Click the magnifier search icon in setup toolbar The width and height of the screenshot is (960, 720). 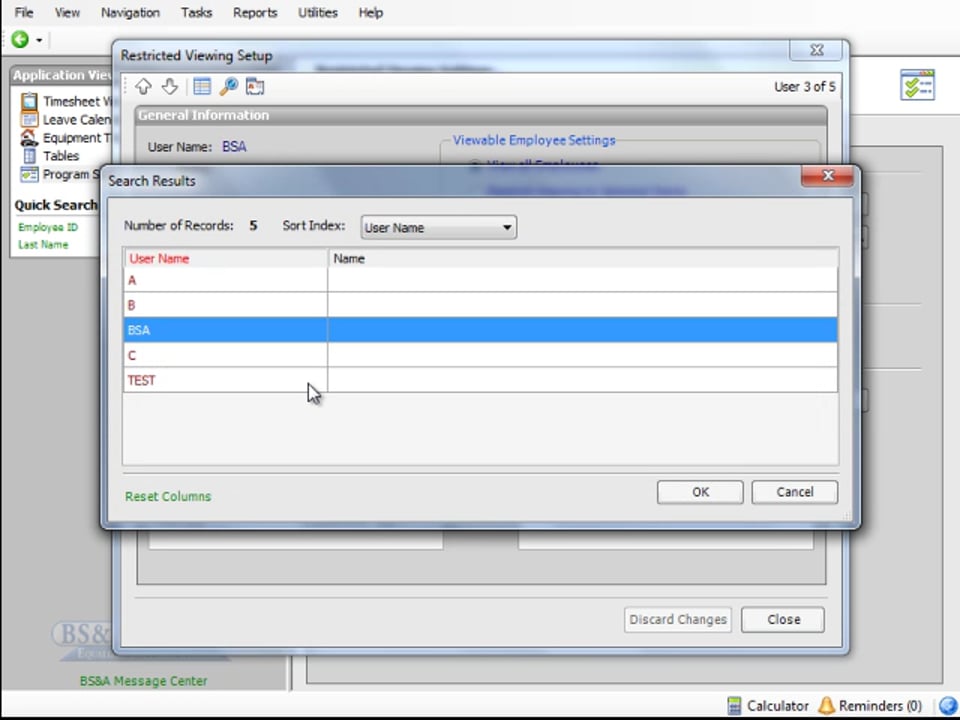228,86
